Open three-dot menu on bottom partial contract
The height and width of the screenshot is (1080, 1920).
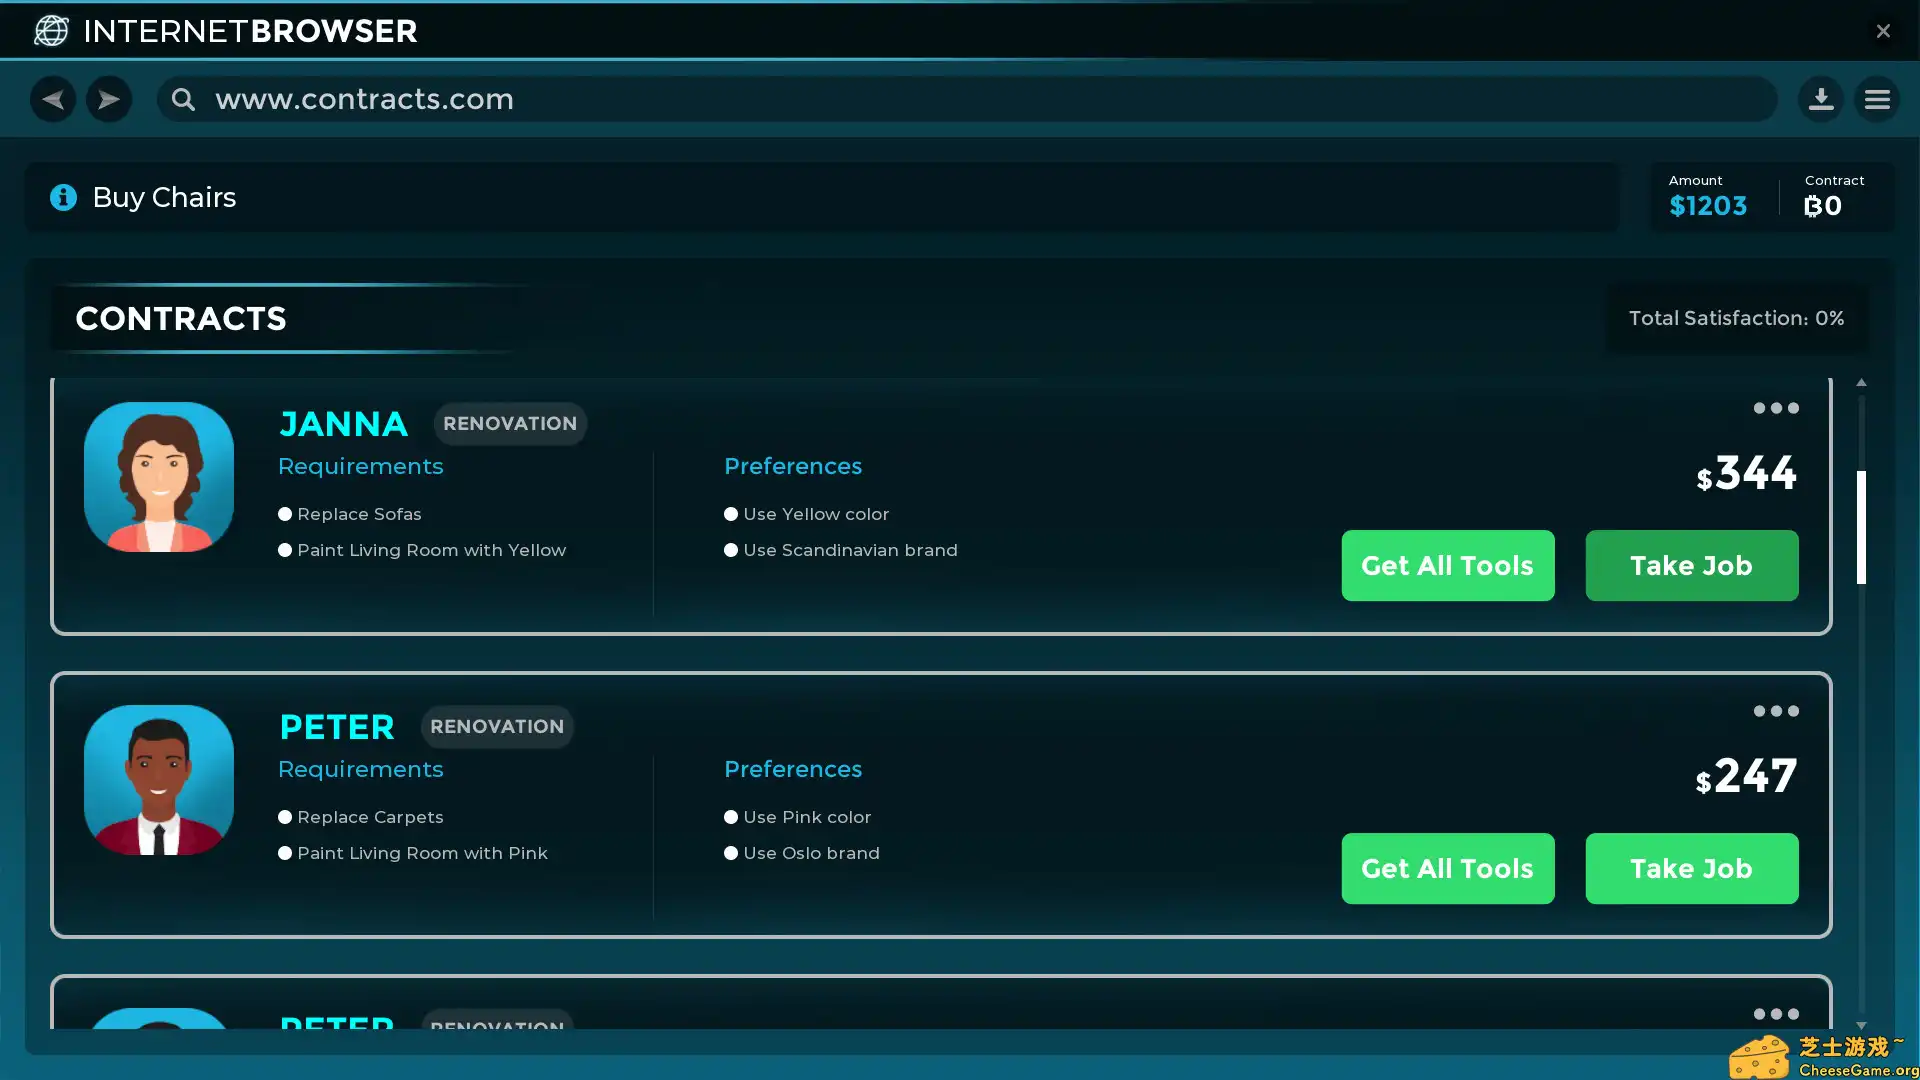1776,1014
